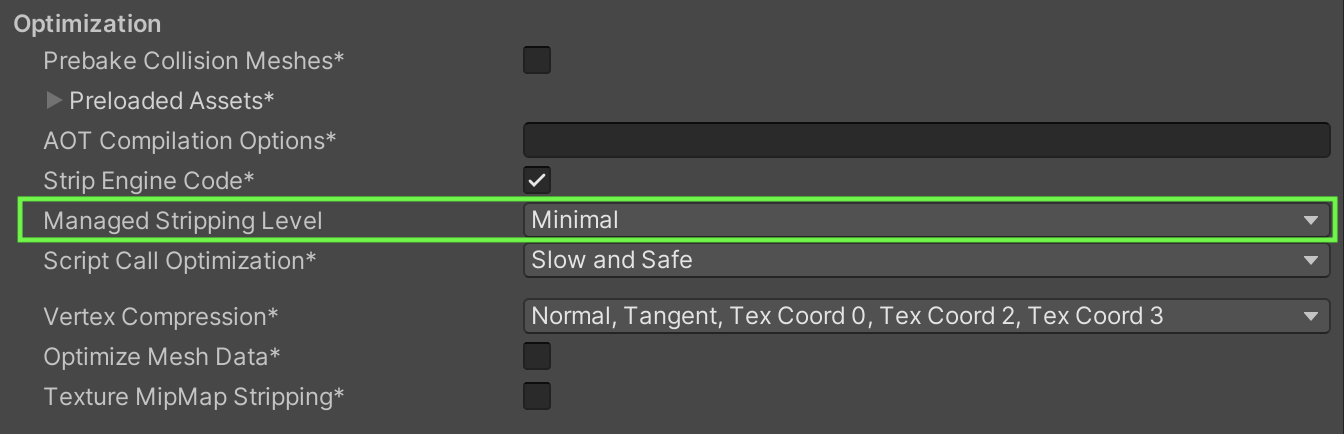The image size is (1344, 434).
Task: Select the AOT Compilation Options label
Action: (x=190, y=141)
